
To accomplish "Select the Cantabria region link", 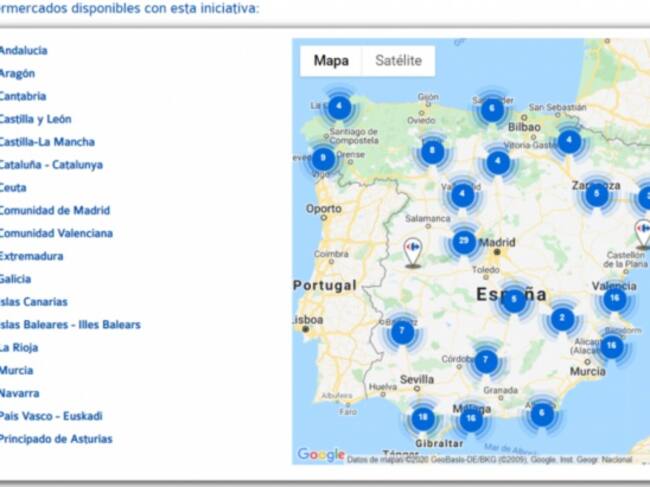I will 23,96.
